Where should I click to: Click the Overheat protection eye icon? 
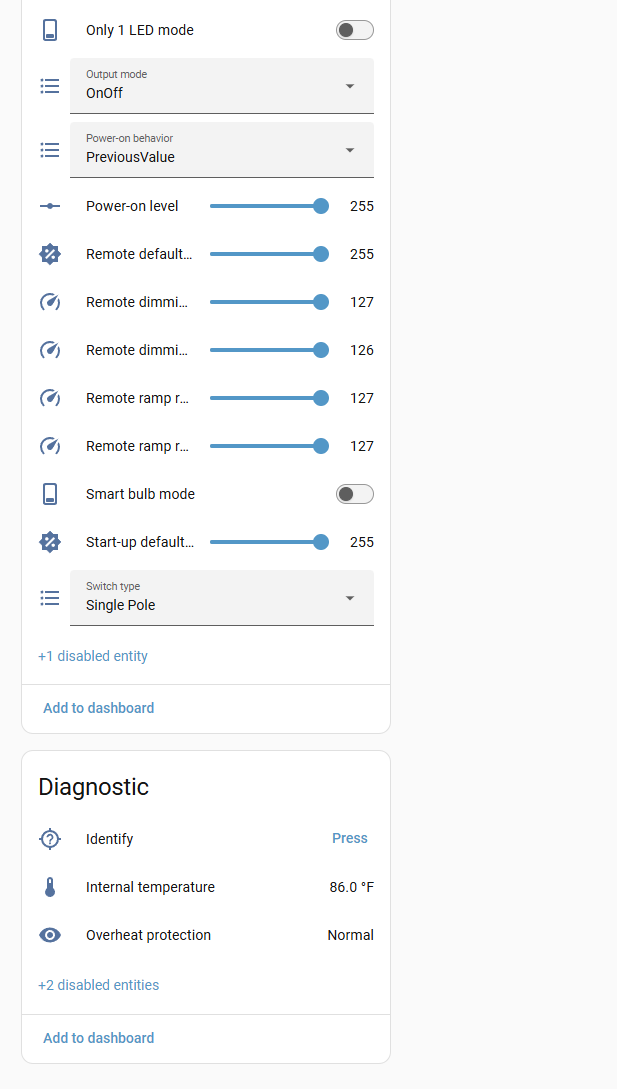[x=50, y=935]
